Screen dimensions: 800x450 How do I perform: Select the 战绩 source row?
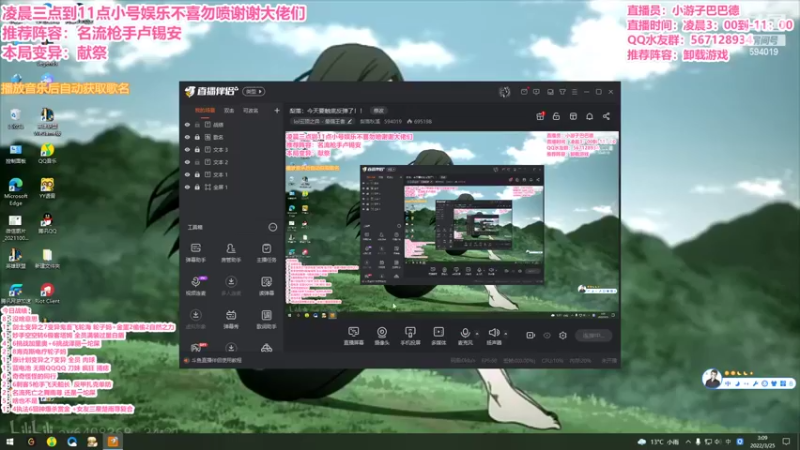(233, 124)
